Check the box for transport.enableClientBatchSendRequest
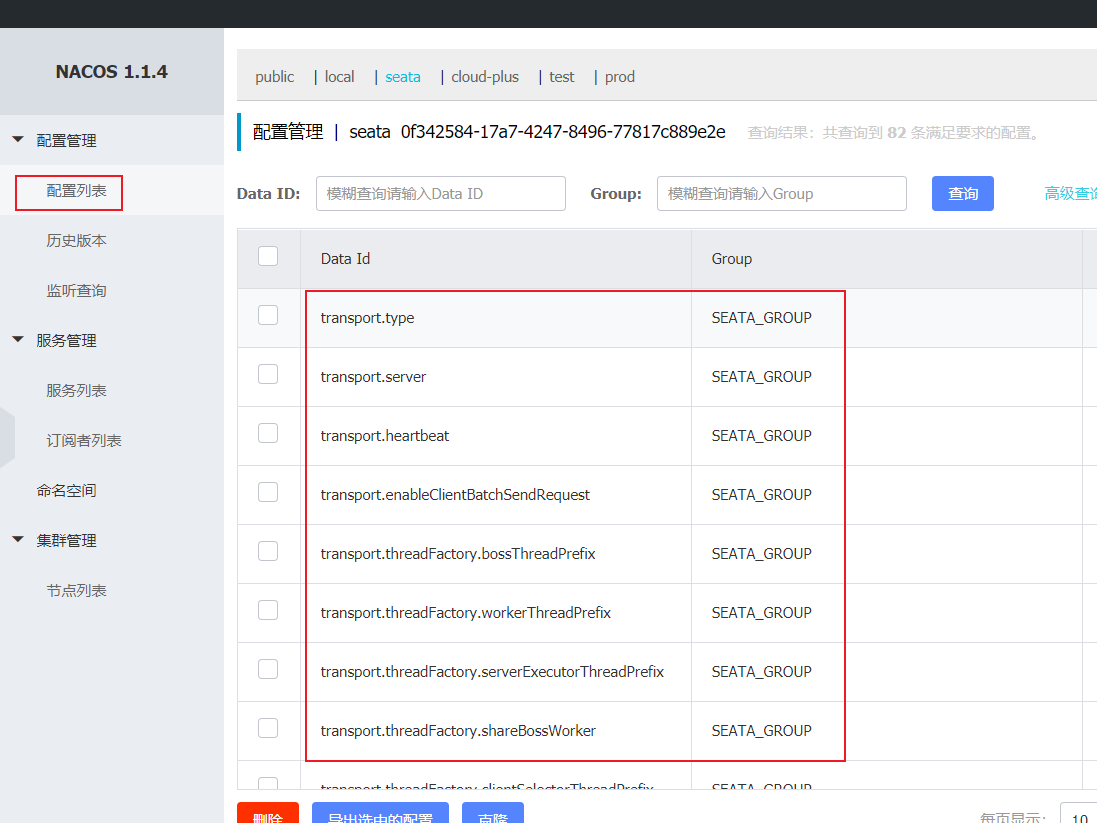Image resolution: width=1097 pixels, height=823 pixels. click(x=268, y=492)
